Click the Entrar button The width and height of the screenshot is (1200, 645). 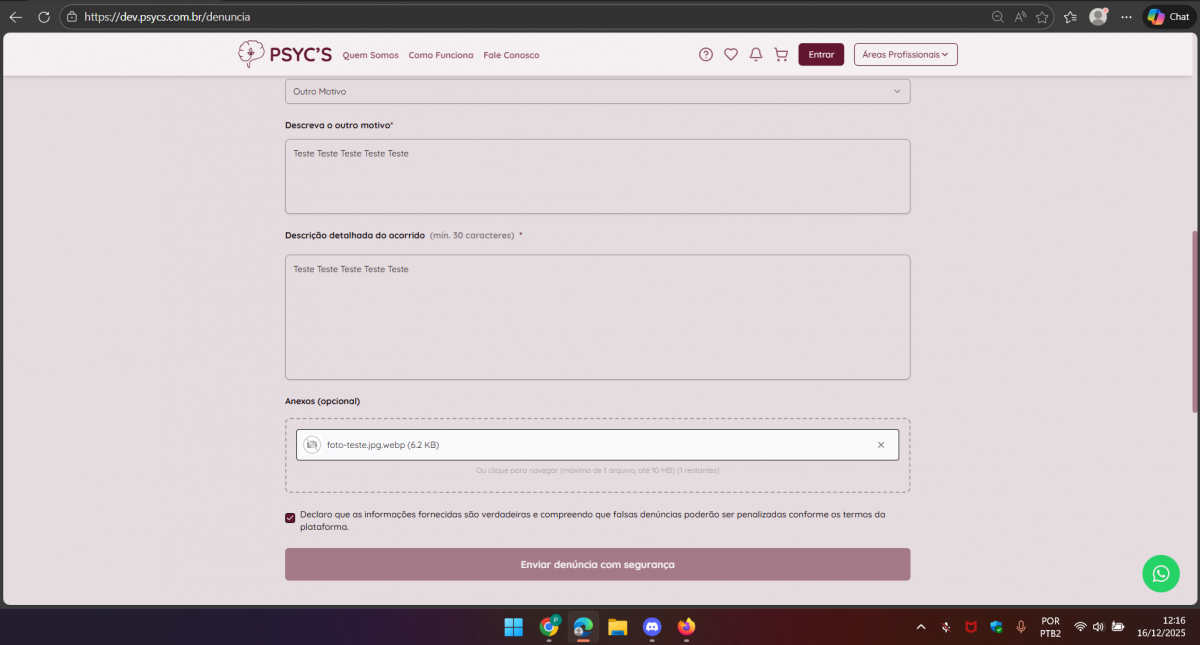click(x=821, y=55)
